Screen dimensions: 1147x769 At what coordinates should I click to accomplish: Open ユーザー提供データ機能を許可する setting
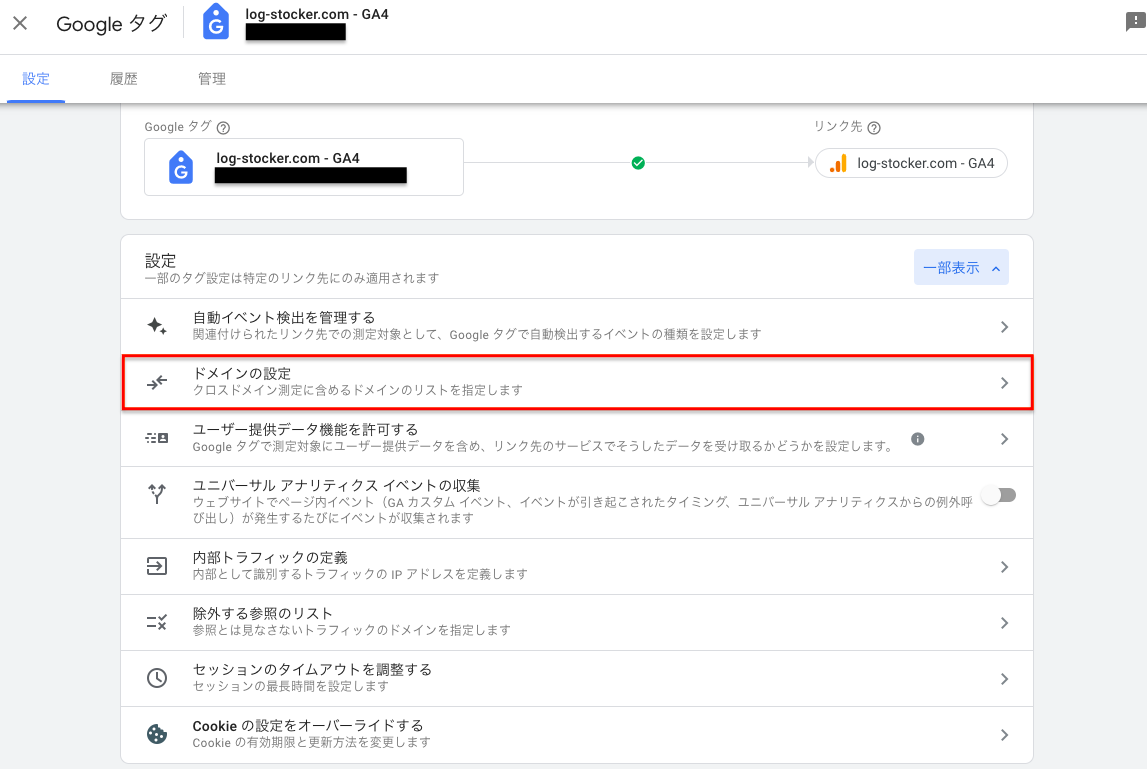click(577, 438)
